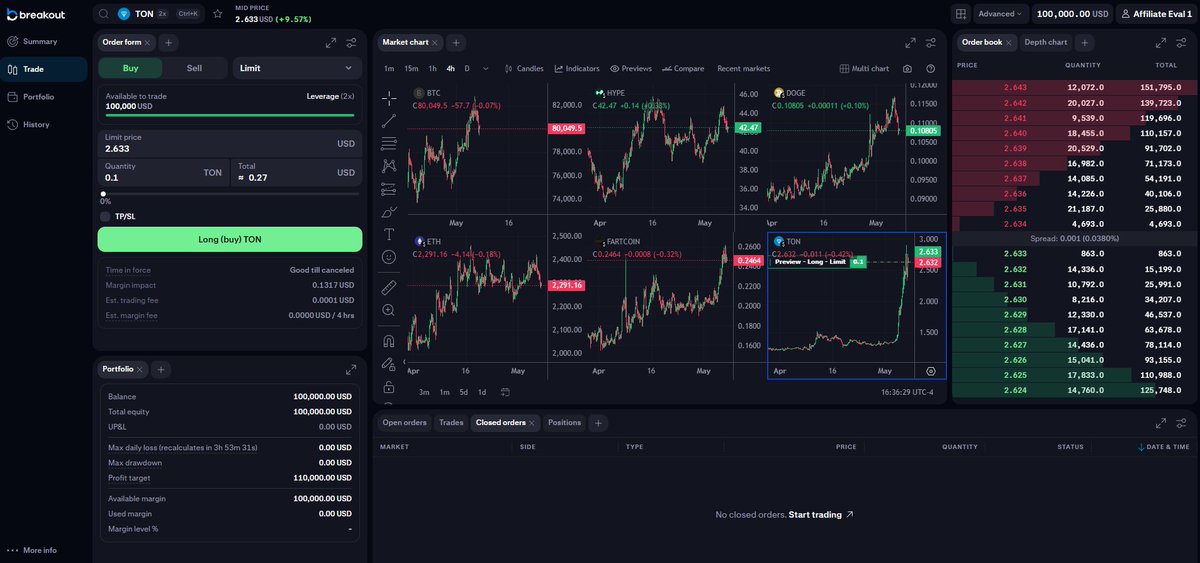Toggle lock all drawings padlock
1200x563 pixels.
pos(389,387)
